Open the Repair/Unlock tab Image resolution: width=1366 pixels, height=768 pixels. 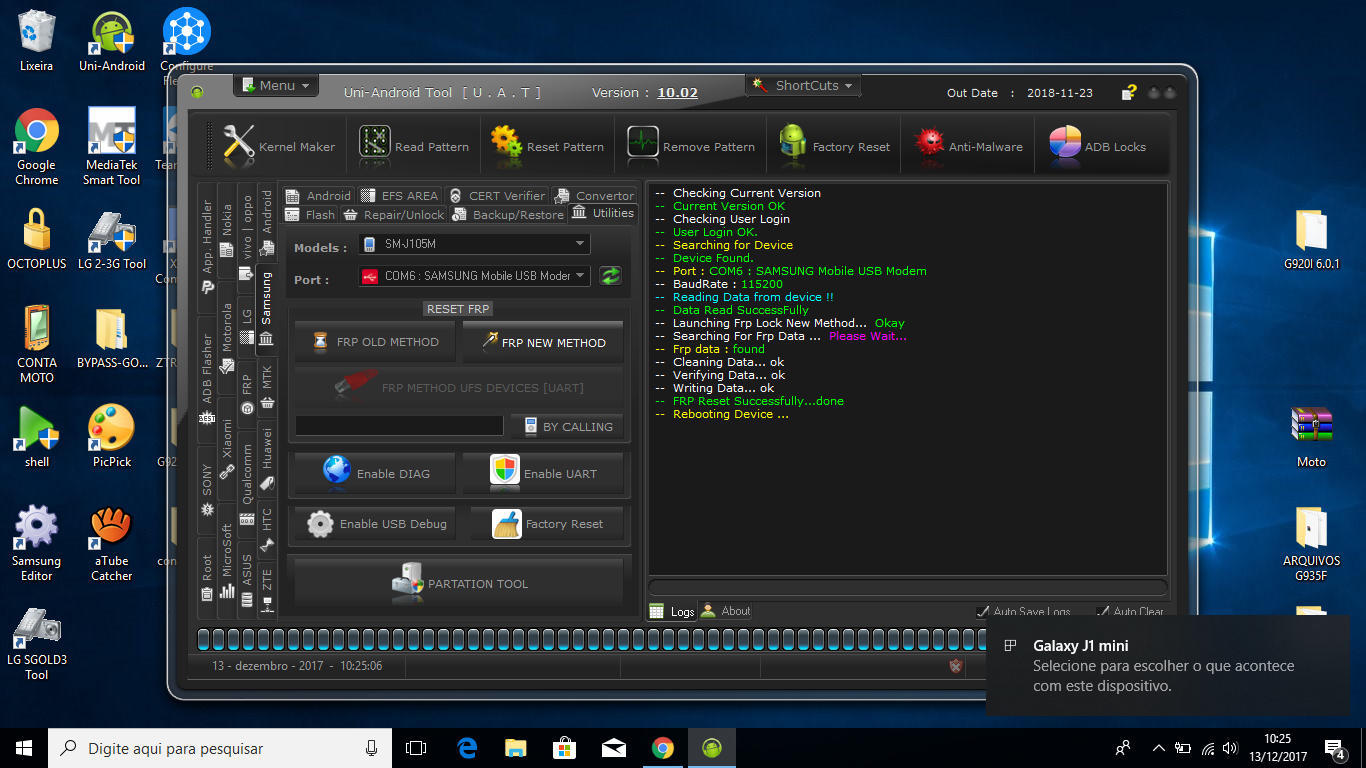pyautogui.click(x=393, y=214)
